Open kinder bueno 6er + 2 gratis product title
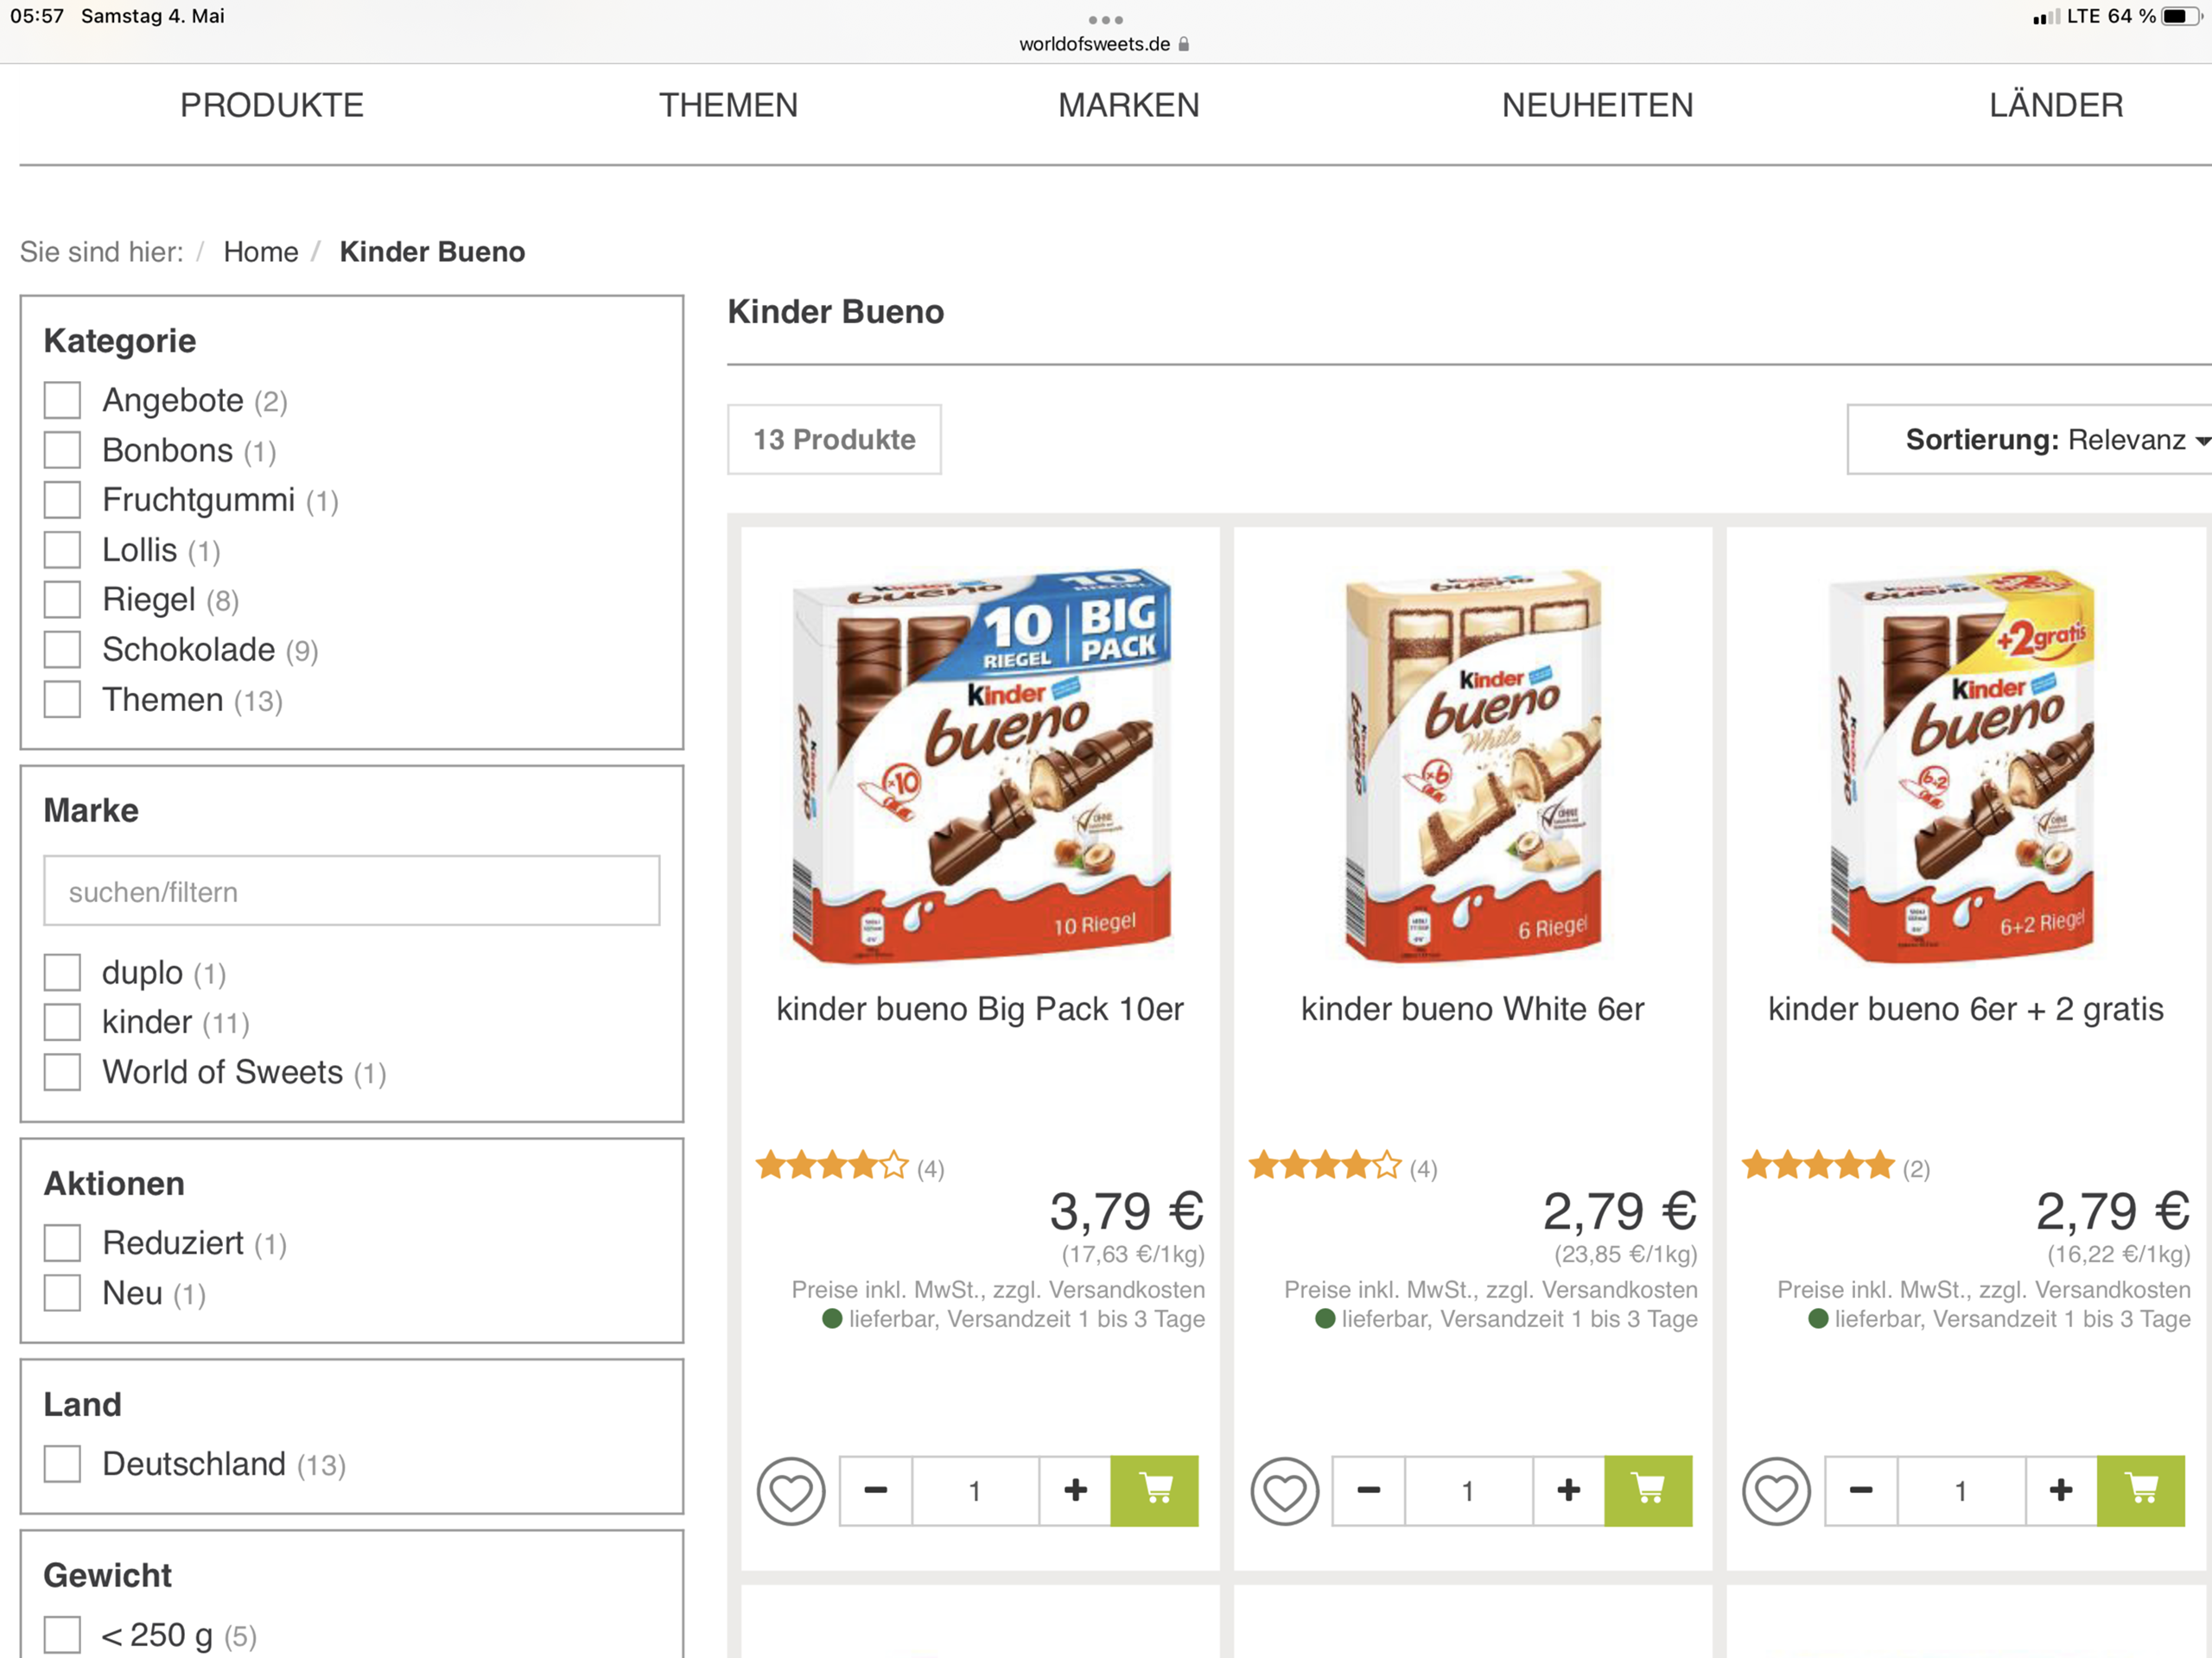 pos(1966,1009)
